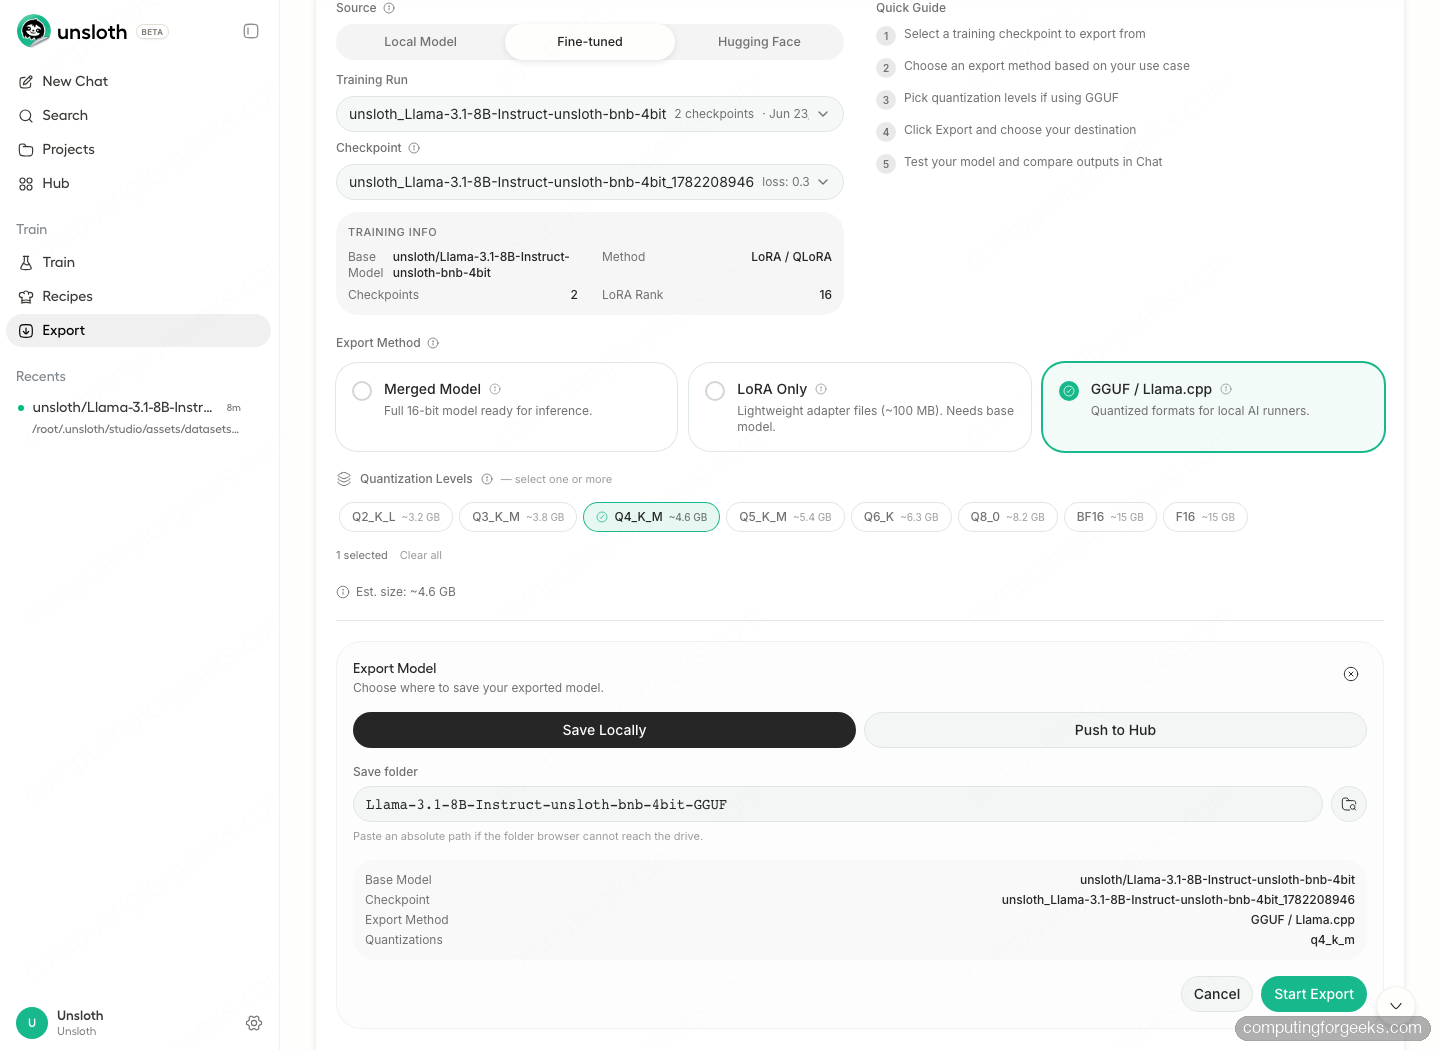Choose Save Locally destination
Image resolution: width=1440 pixels, height=1050 pixels.
click(x=604, y=730)
